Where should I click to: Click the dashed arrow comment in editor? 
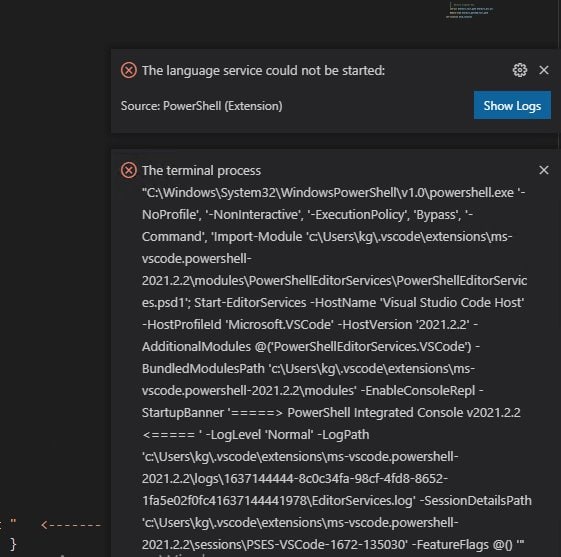[x=71, y=525]
